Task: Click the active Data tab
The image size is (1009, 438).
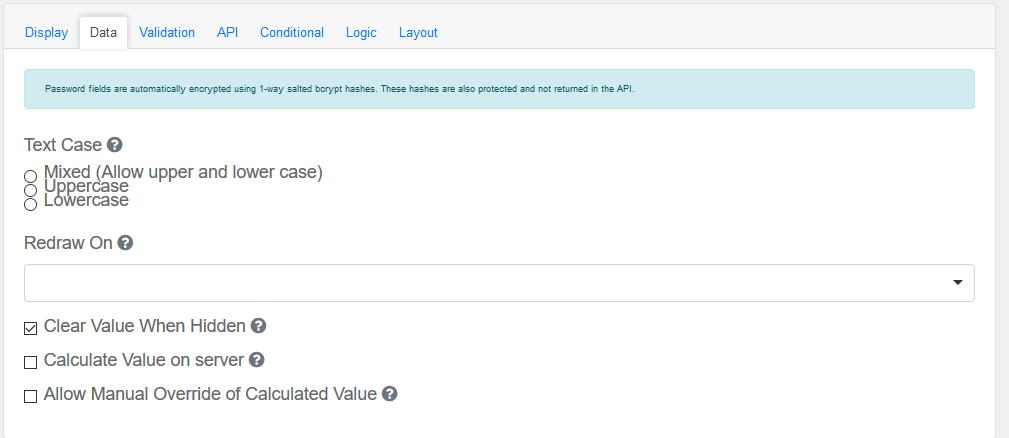Action: (x=103, y=32)
